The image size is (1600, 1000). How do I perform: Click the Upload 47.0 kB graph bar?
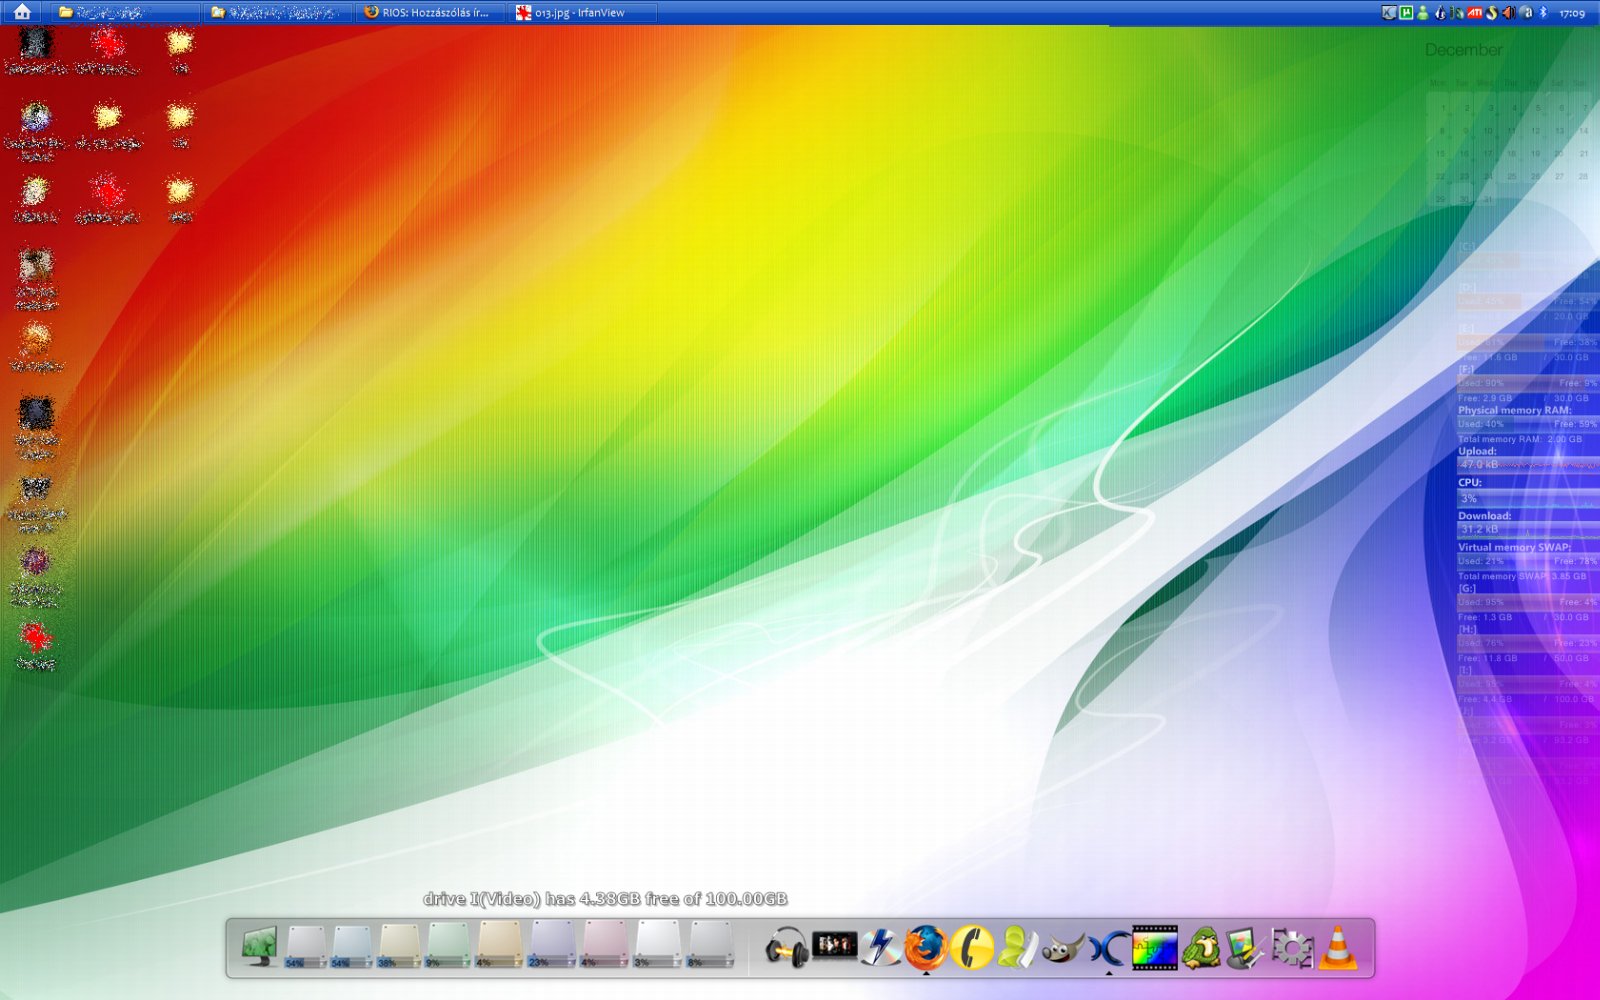coord(1528,464)
